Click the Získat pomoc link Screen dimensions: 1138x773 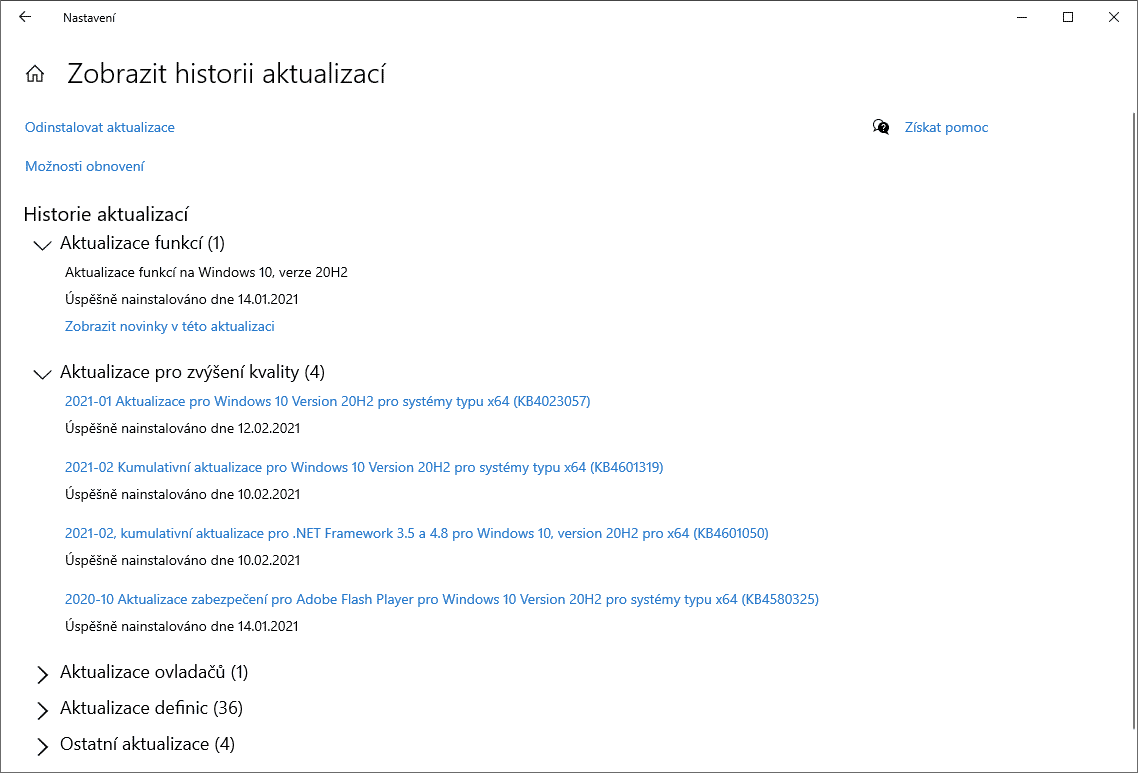(x=946, y=127)
